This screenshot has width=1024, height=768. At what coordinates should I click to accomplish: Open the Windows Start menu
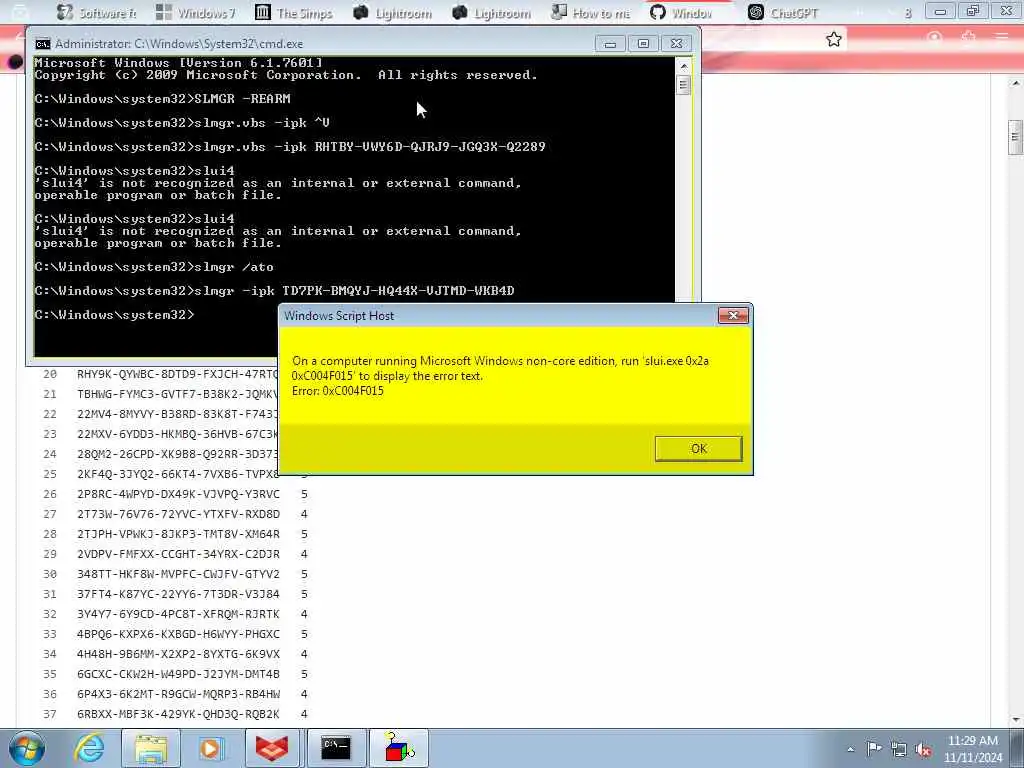pyautogui.click(x=27, y=748)
